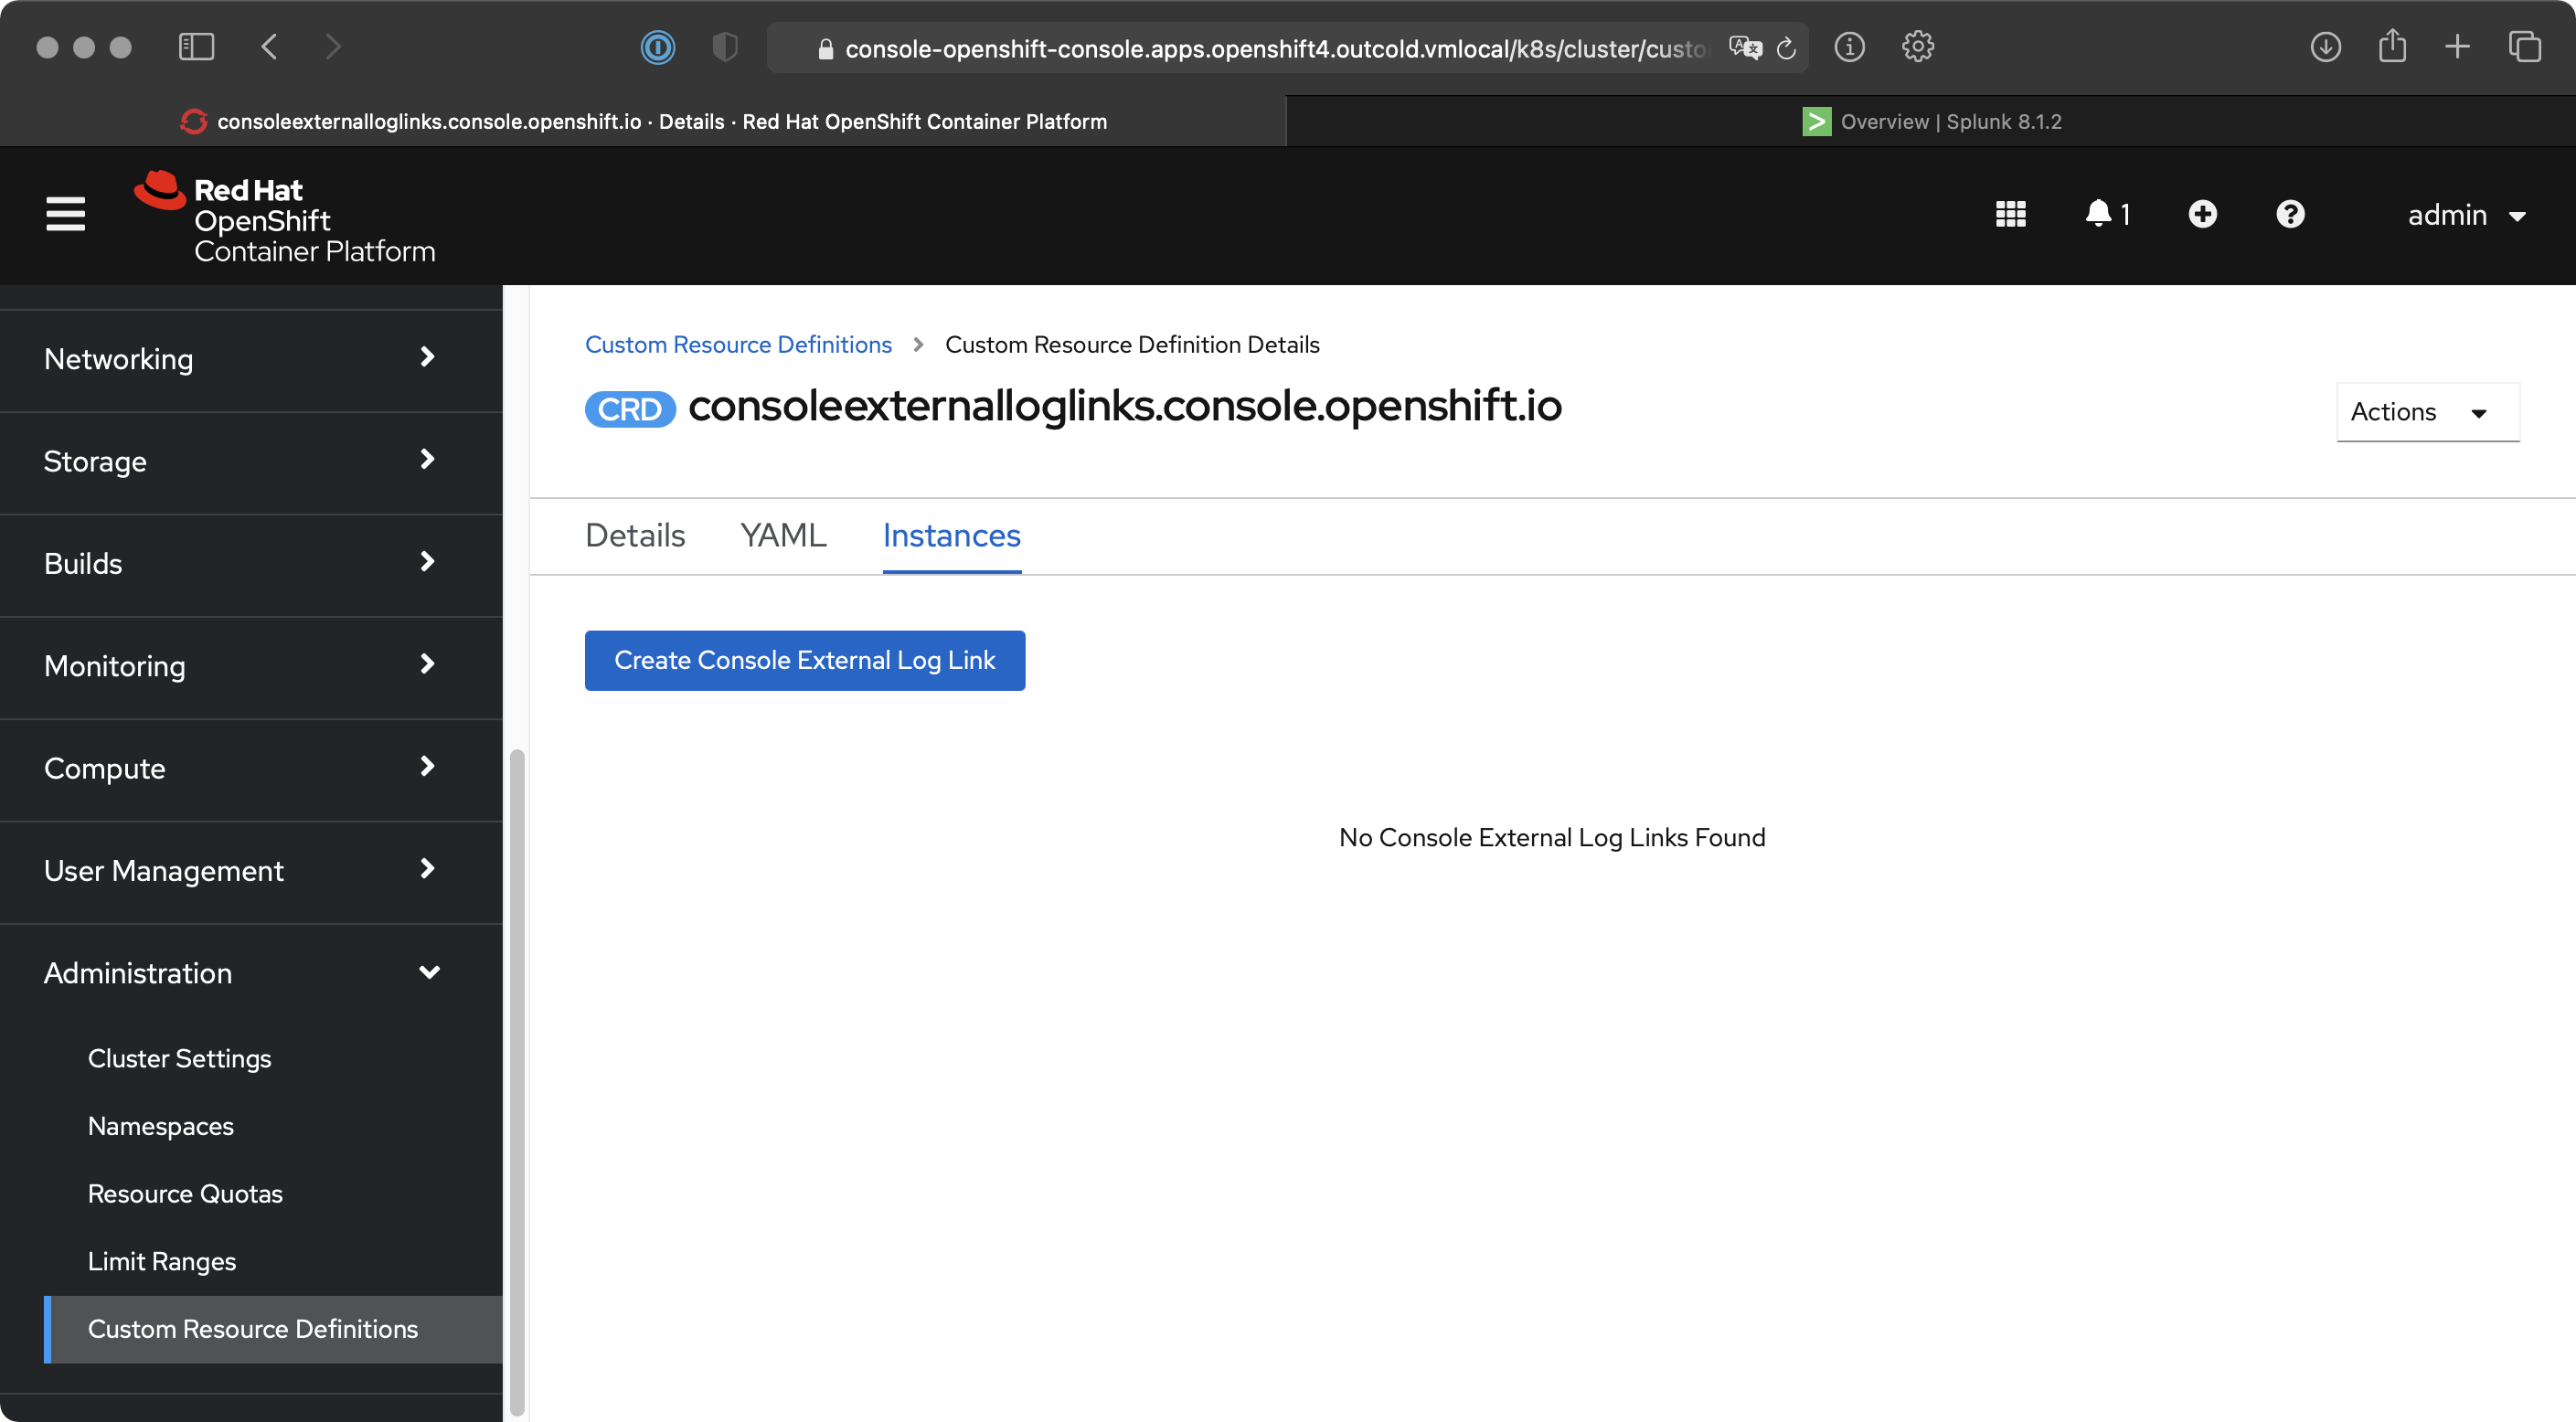Click Custom Resource Definitions breadcrumb link
This screenshot has height=1422, width=2576.
738,345
